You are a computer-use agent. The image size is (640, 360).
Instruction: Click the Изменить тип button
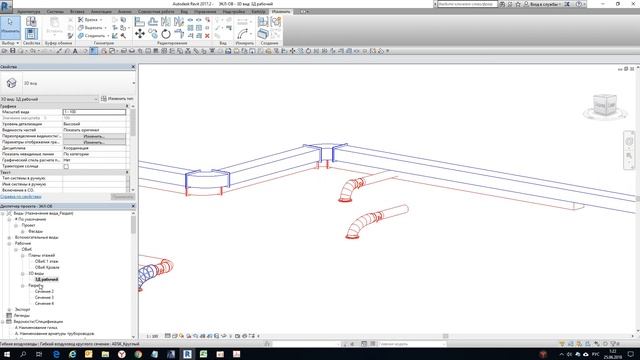click(117, 99)
